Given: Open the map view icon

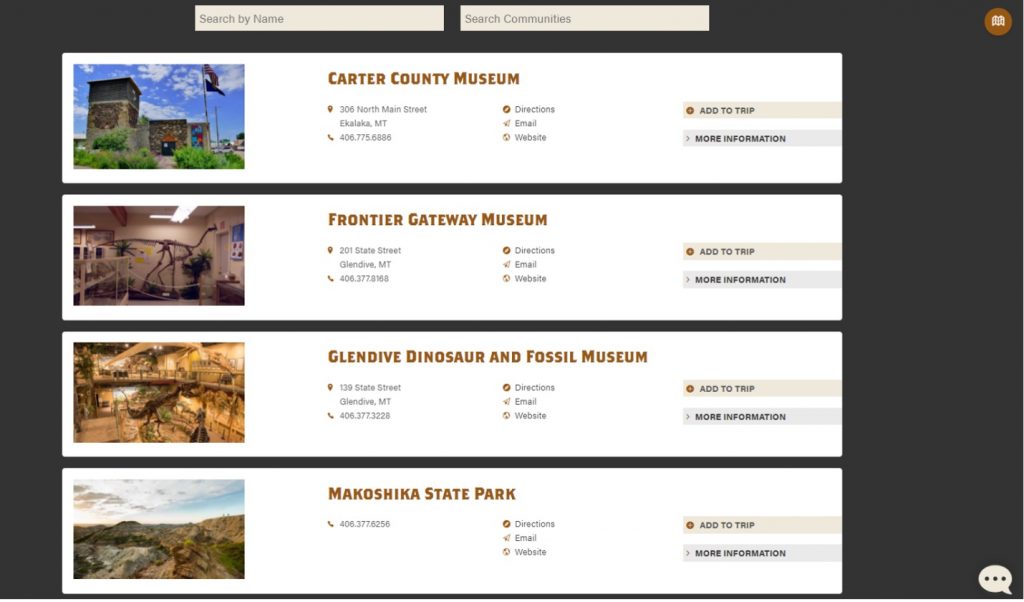Looking at the screenshot, I should pyautogui.click(x=998, y=22).
